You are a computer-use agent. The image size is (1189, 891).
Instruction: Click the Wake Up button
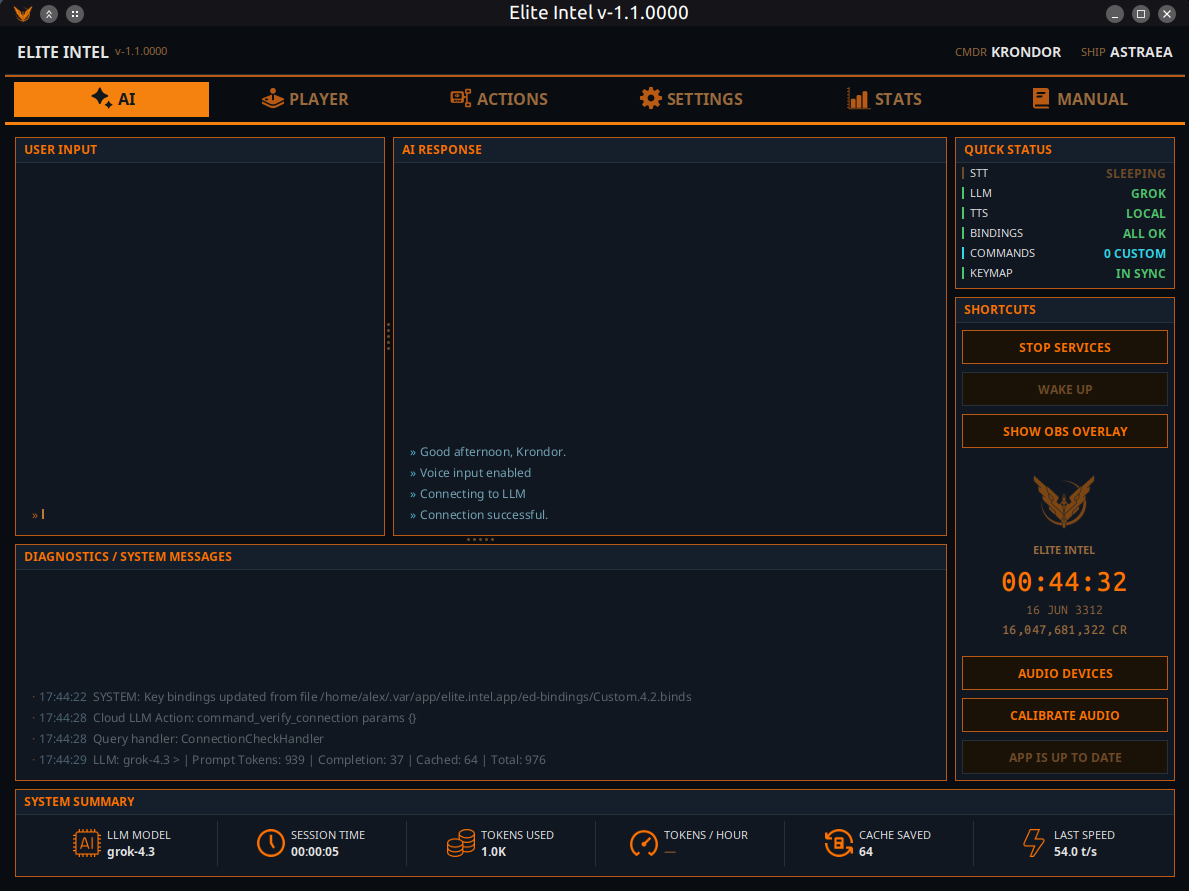1065,389
